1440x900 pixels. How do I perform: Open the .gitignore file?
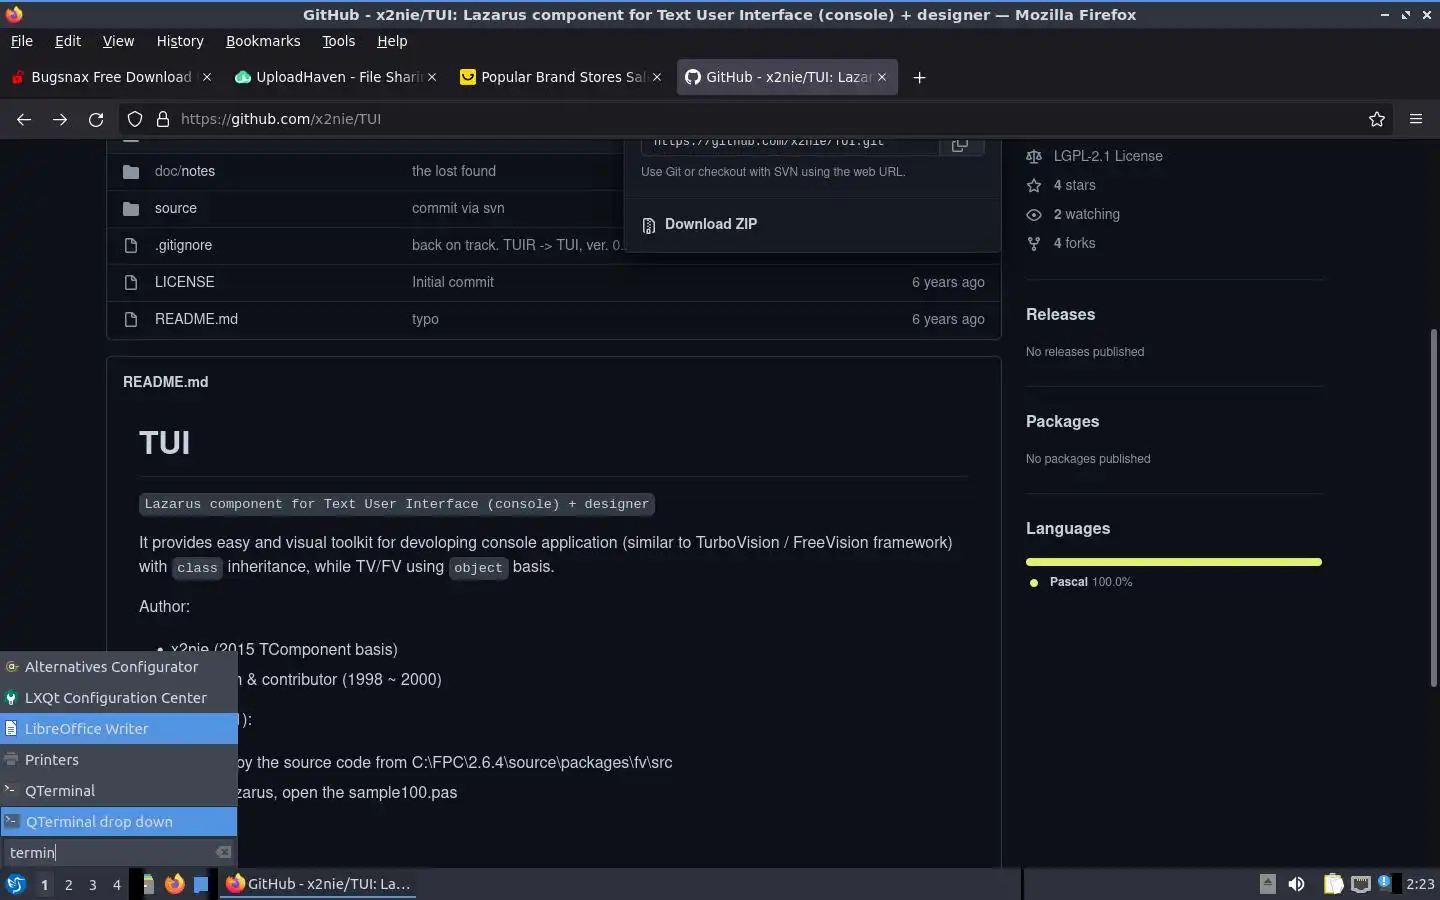pyautogui.click(x=183, y=245)
